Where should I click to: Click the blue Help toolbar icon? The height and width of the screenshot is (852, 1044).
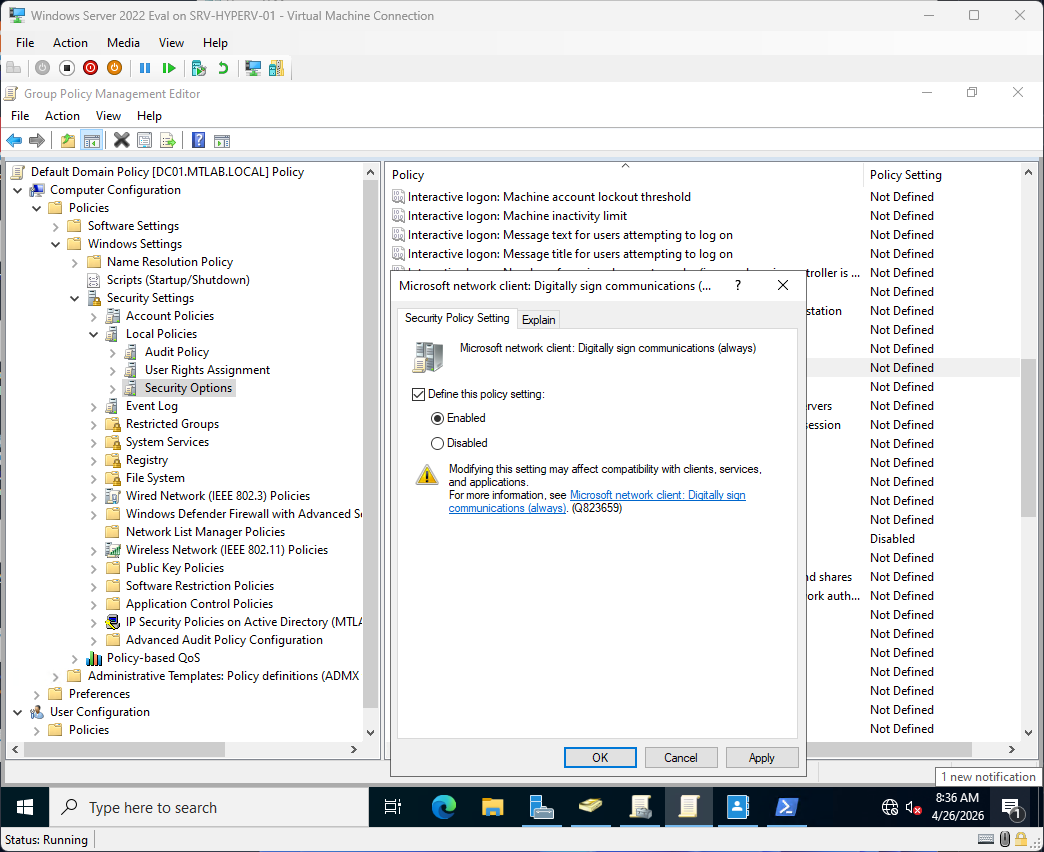(198, 140)
